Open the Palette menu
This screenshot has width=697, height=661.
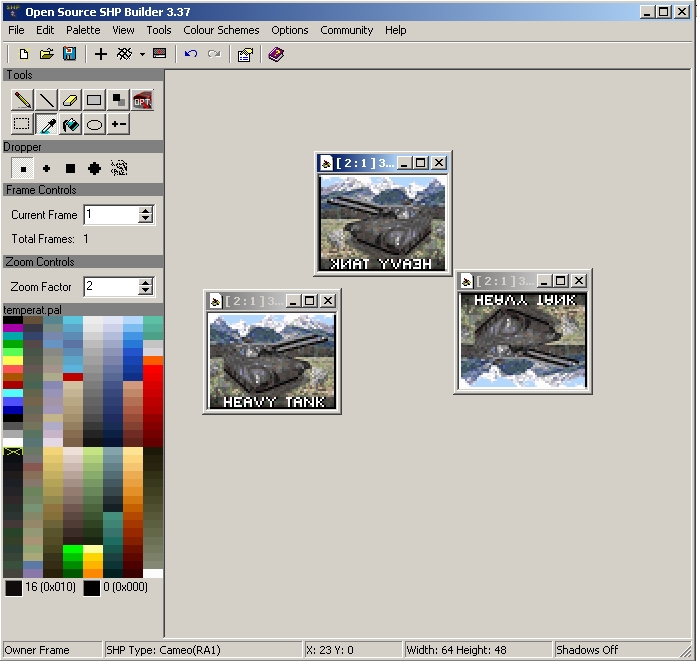pyautogui.click(x=83, y=30)
